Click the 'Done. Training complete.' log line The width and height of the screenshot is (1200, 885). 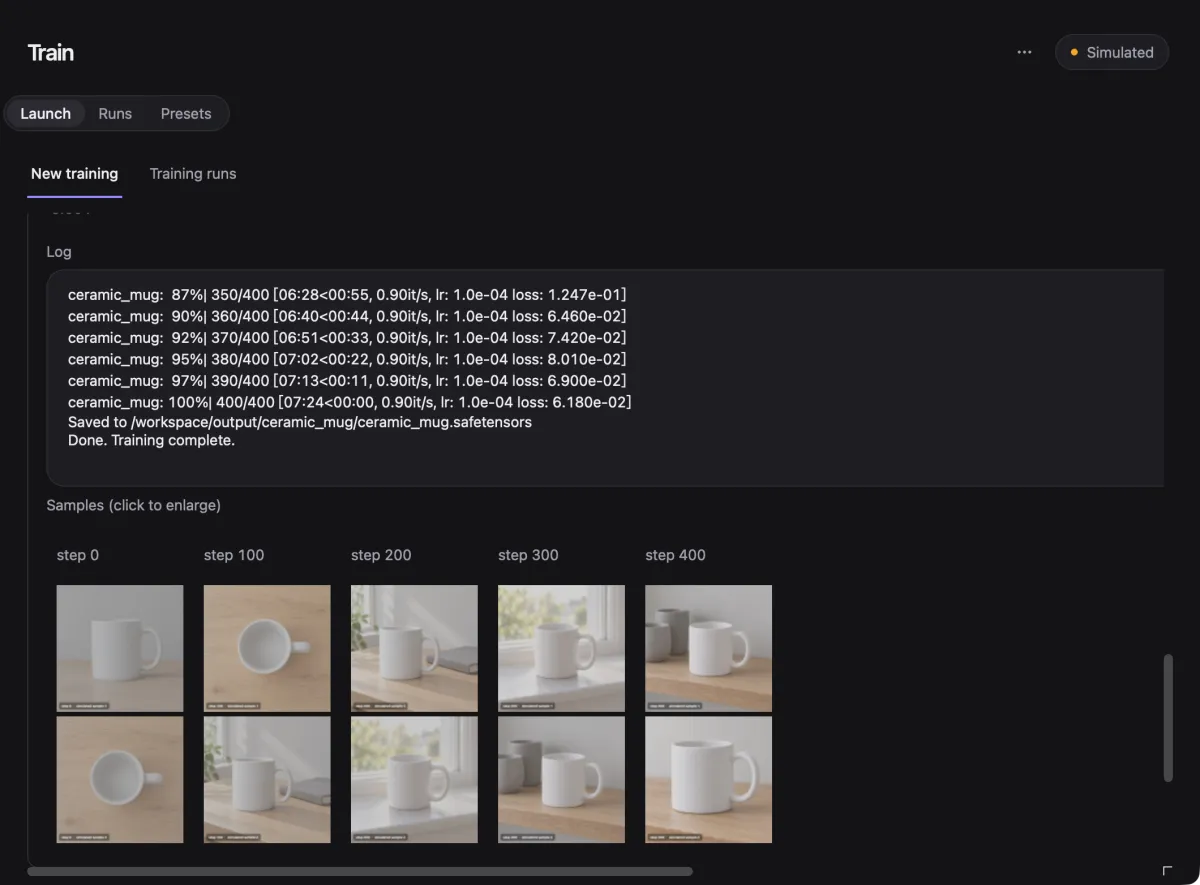coord(151,440)
